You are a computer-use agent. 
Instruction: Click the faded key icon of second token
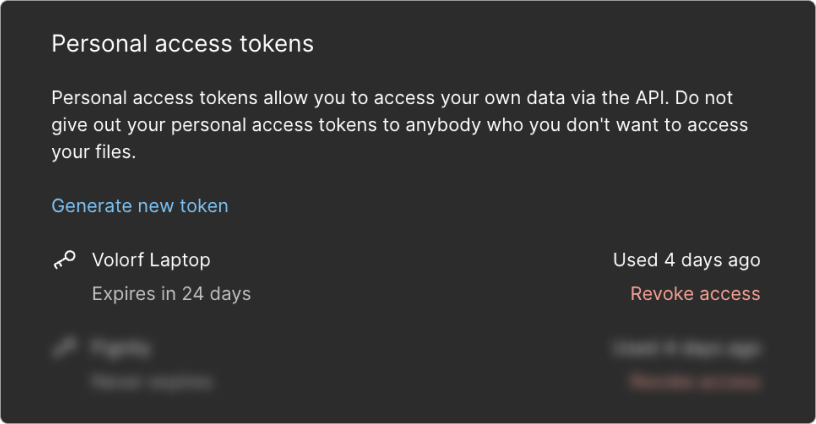pyautogui.click(x=64, y=348)
